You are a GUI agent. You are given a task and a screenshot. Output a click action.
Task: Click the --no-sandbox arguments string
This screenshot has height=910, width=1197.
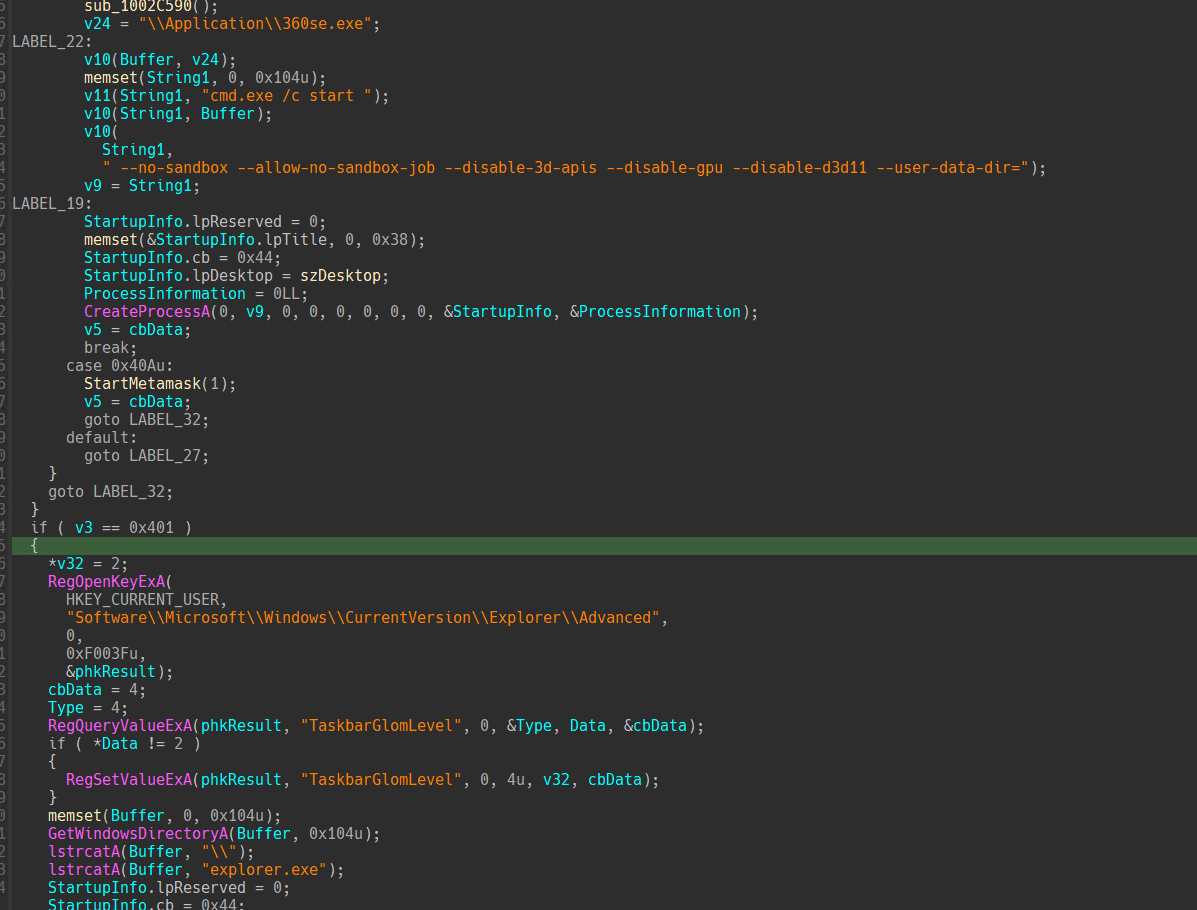pyautogui.click(x=566, y=167)
